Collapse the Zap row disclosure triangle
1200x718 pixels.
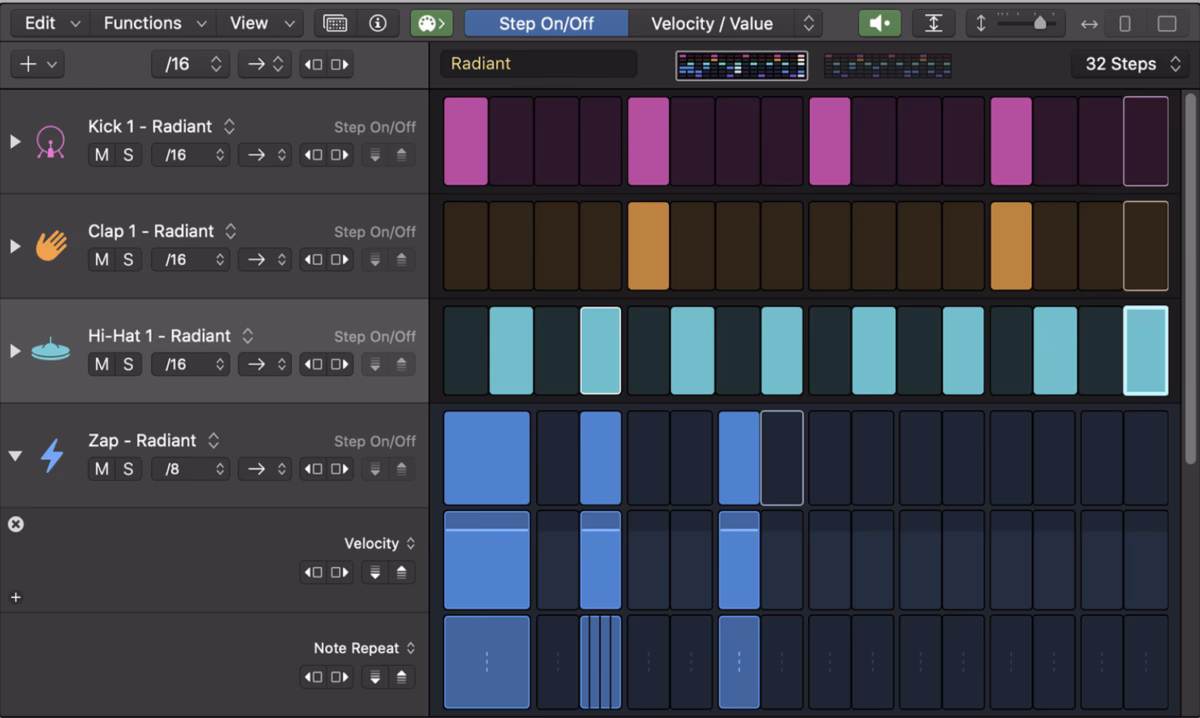pos(15,456)
